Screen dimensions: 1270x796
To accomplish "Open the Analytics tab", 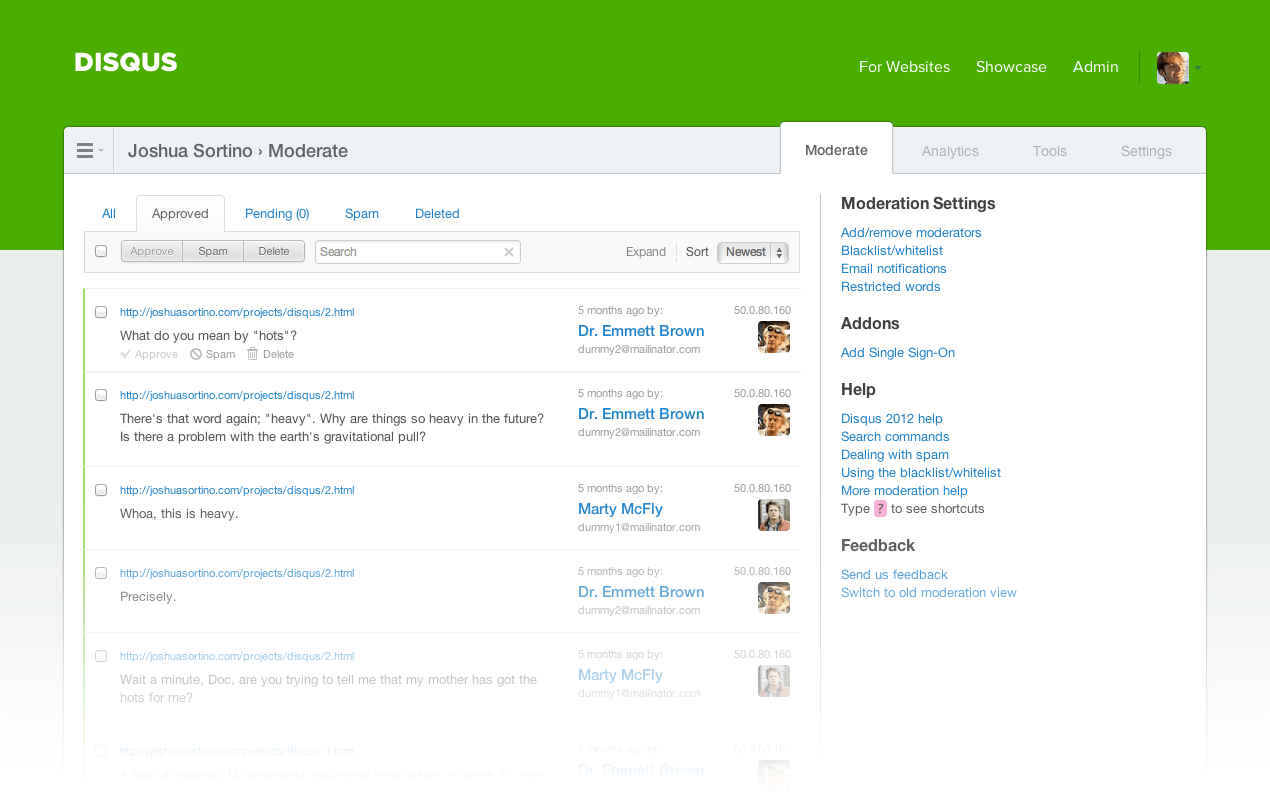I will coord(950,151).
